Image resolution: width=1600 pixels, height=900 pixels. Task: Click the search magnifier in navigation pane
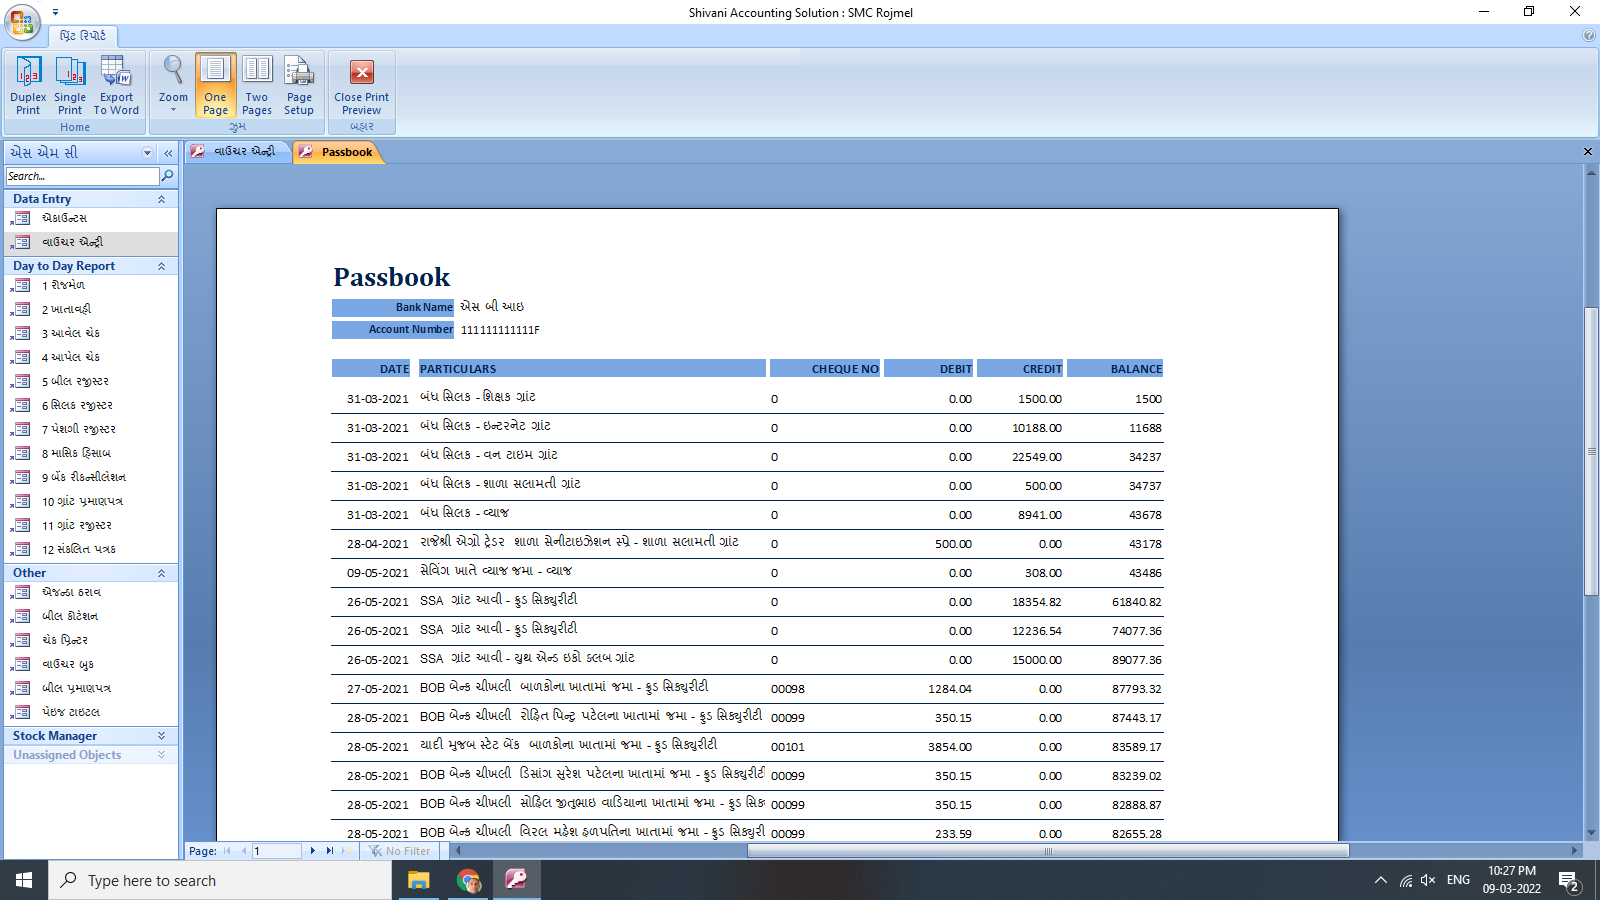pos(168,176)
